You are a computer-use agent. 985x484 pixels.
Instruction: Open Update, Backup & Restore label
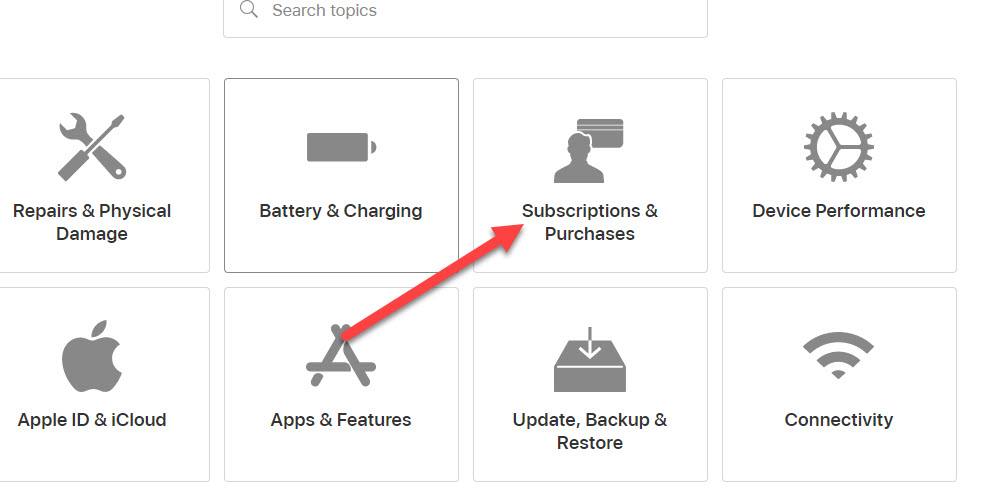point(590,431)
